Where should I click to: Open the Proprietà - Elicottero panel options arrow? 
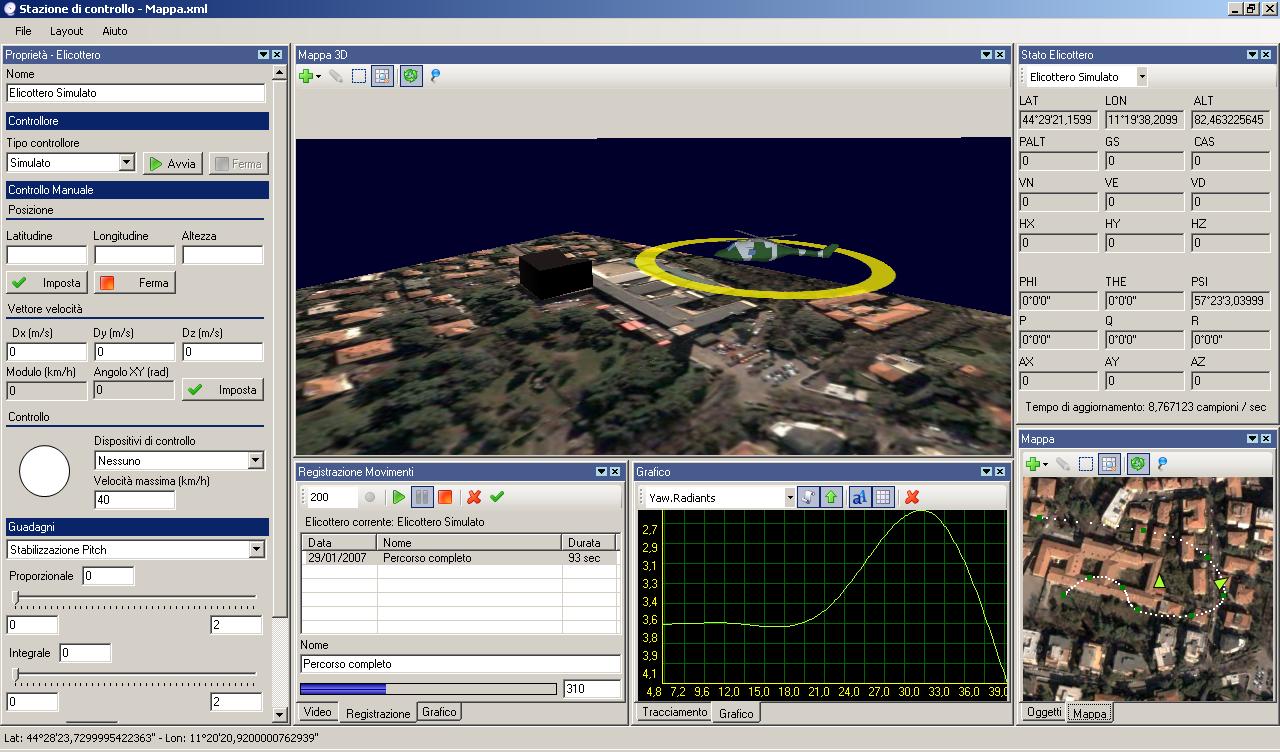pos(263,55)
